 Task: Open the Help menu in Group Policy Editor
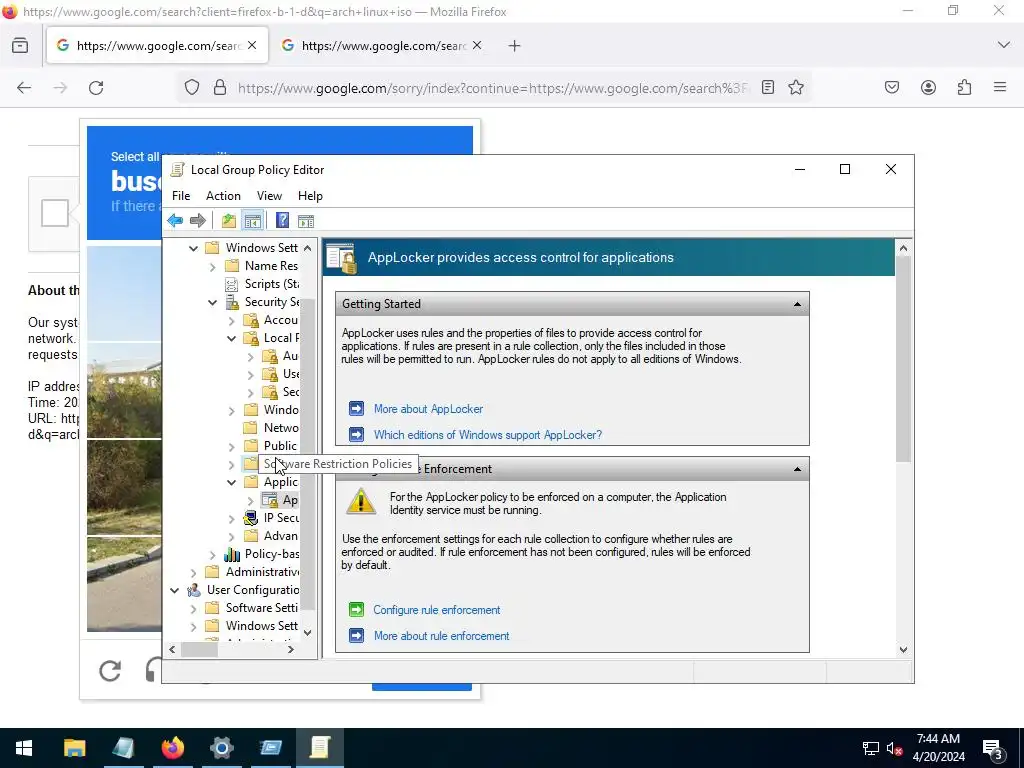pyautogui.click(x=310, y=196)
